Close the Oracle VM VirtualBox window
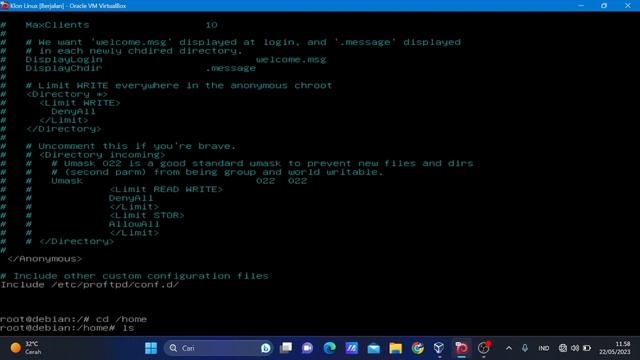 pyautogui.click(x=628, y=6)
